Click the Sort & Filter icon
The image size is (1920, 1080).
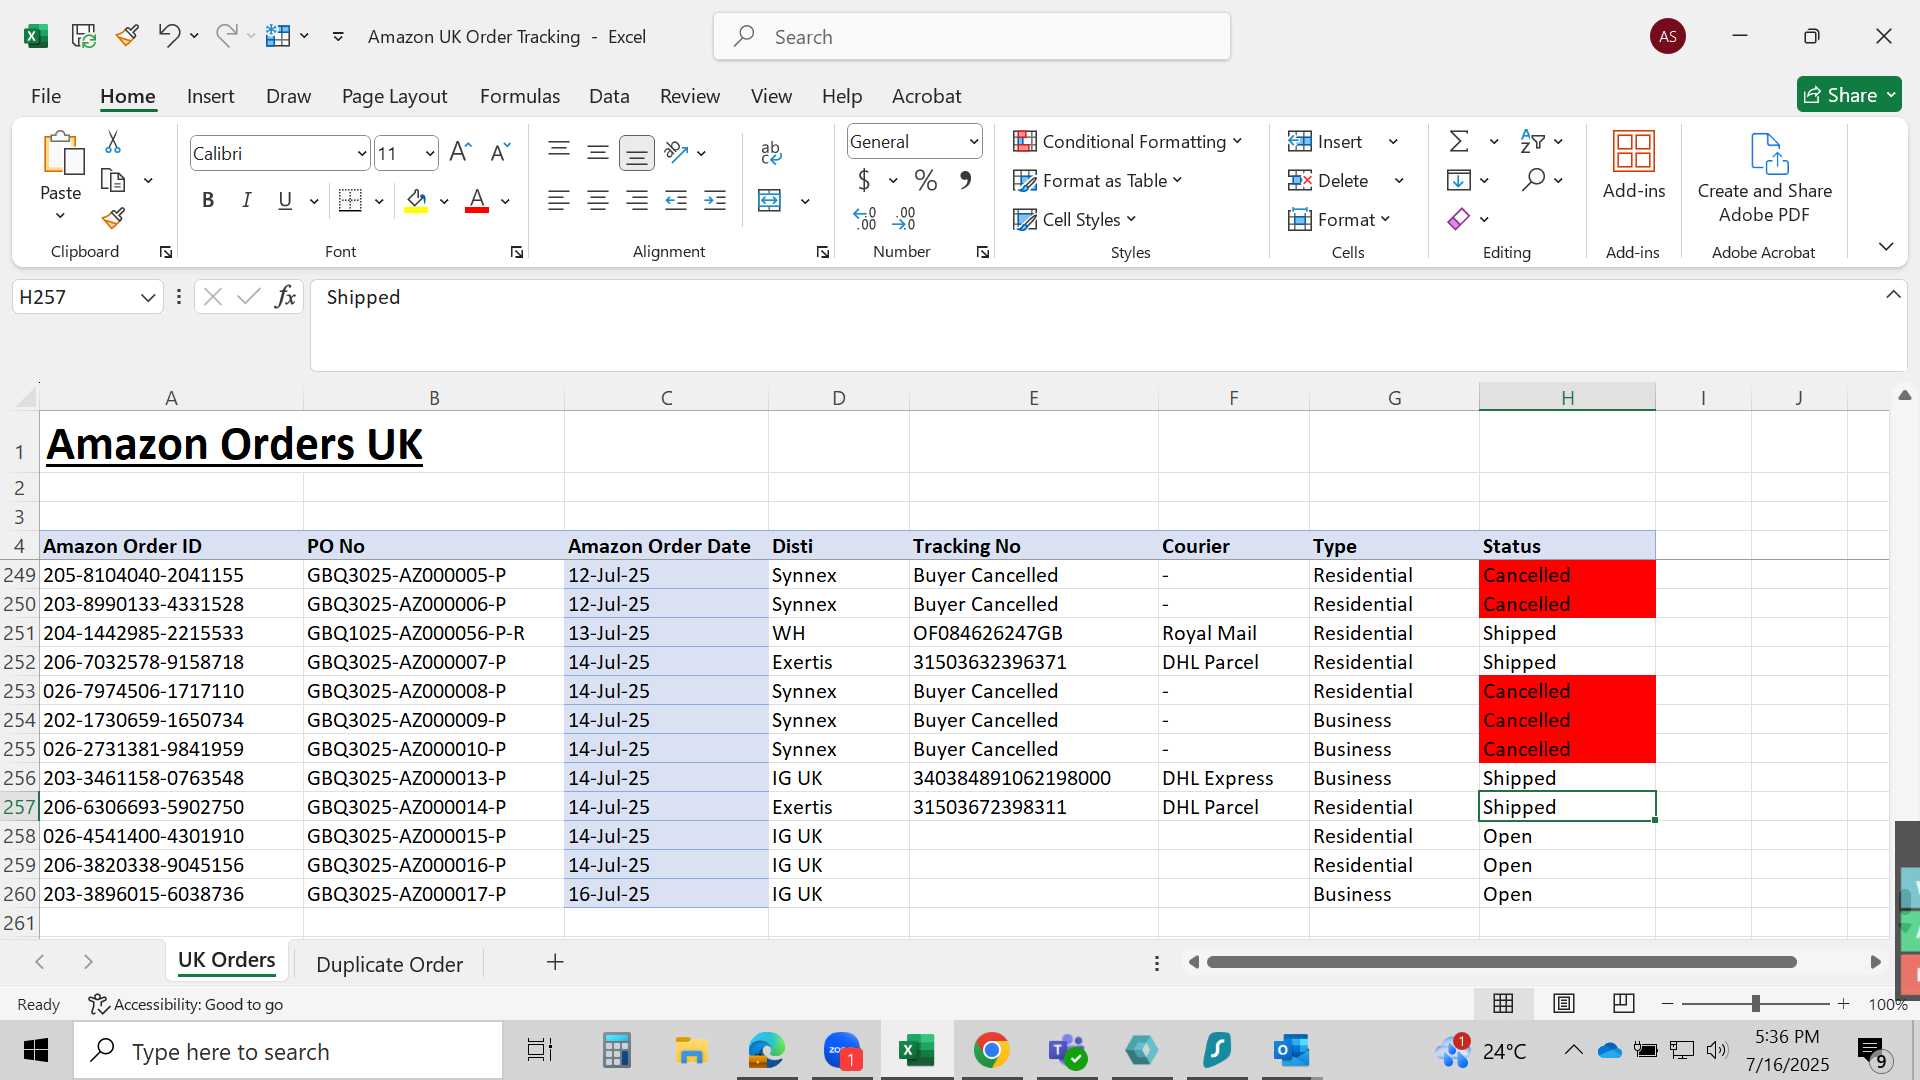tap(1532, 142)
